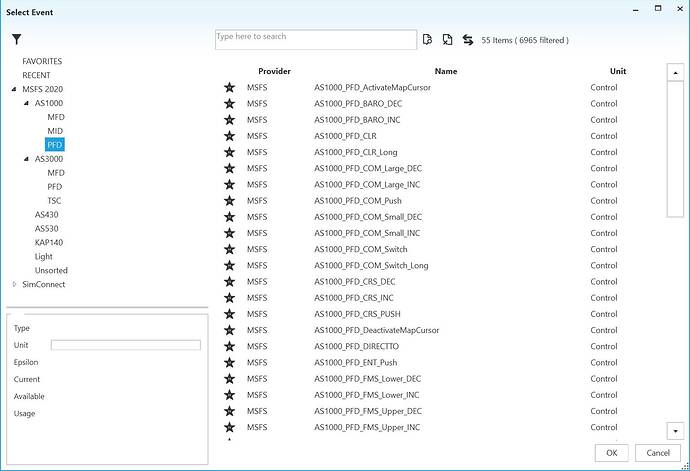Collapse the AS1000 tree node
Viewport: 690px width, 471px height.
pyautogui.click(x=26, y=103)
